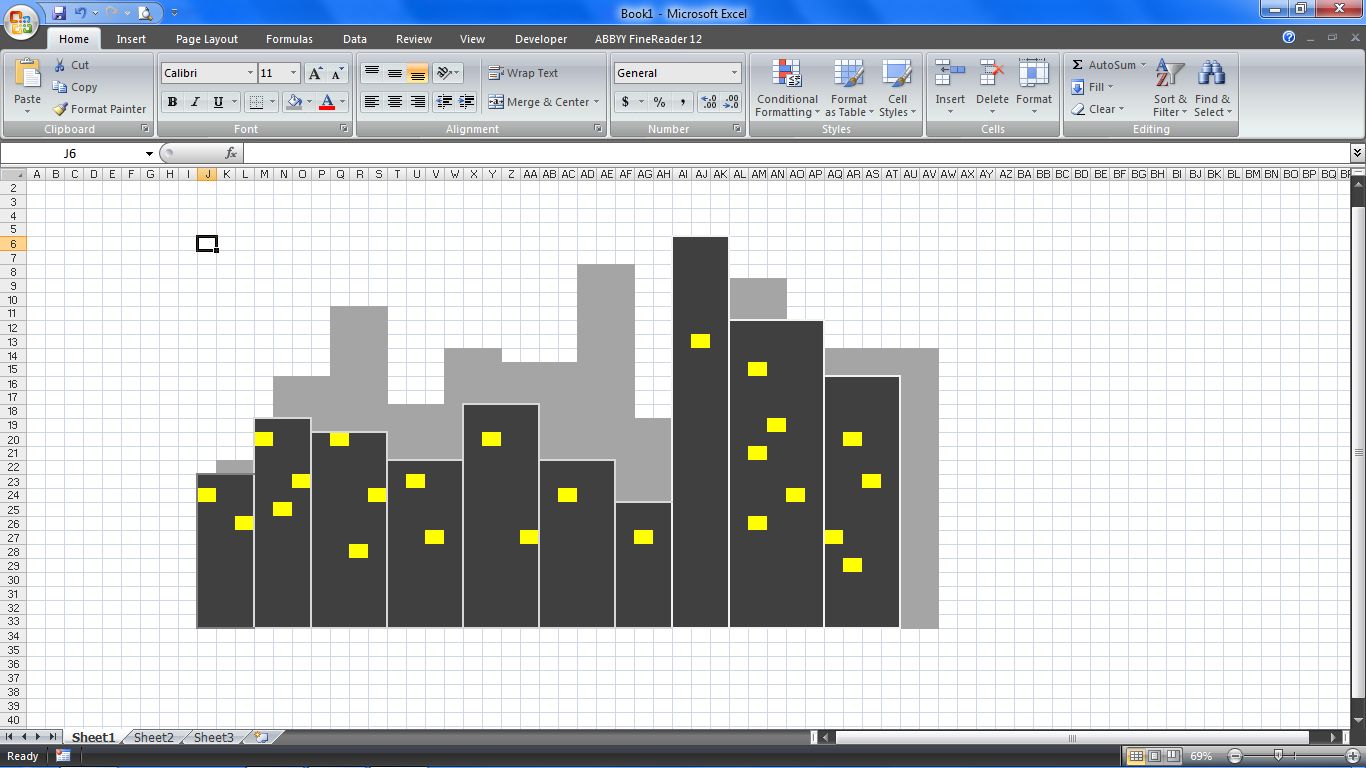The width and height of the screenshot is (1366, 768).
Task: Open the Sort & Filter menu
Action: click(1170, 88)
